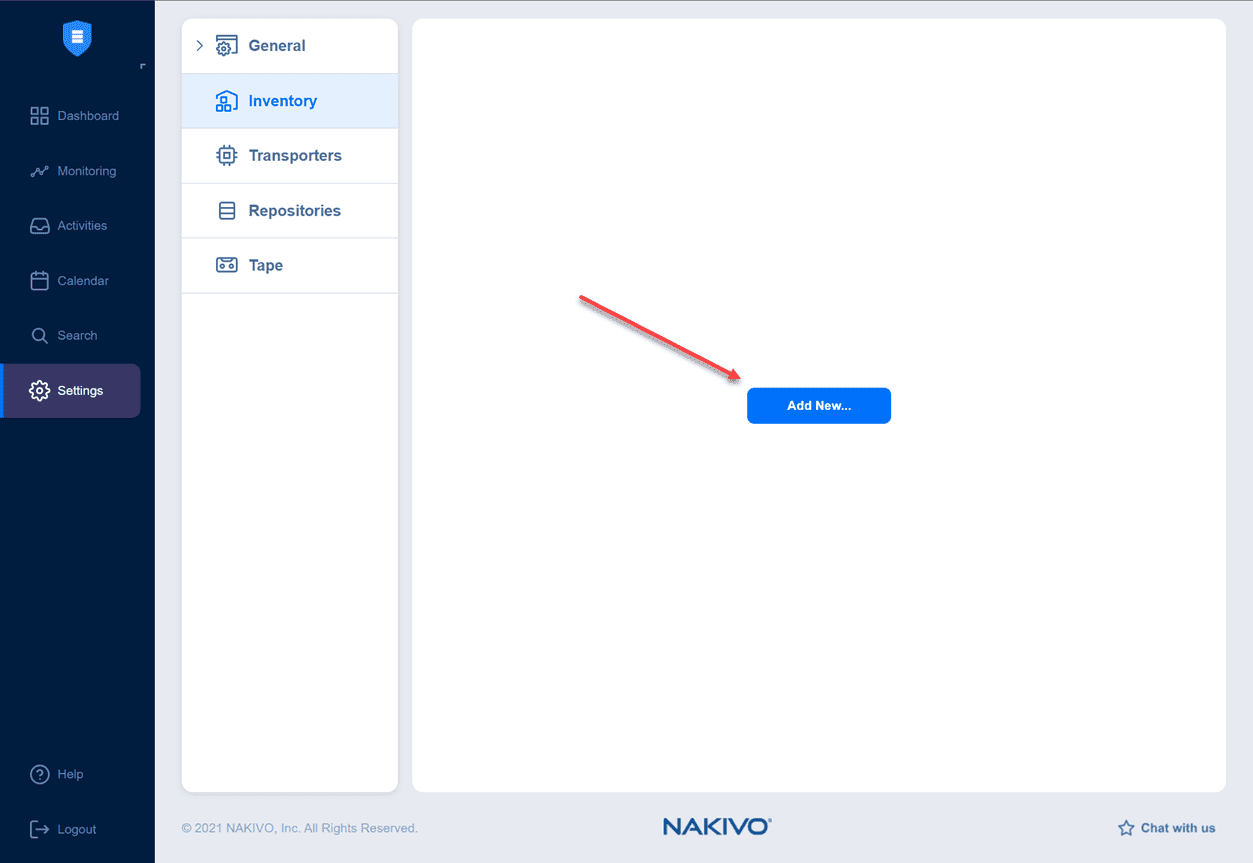Click the NAKIVO footer logo
The height and width of the screenshot is (863, 1253).
click(717, 827)
